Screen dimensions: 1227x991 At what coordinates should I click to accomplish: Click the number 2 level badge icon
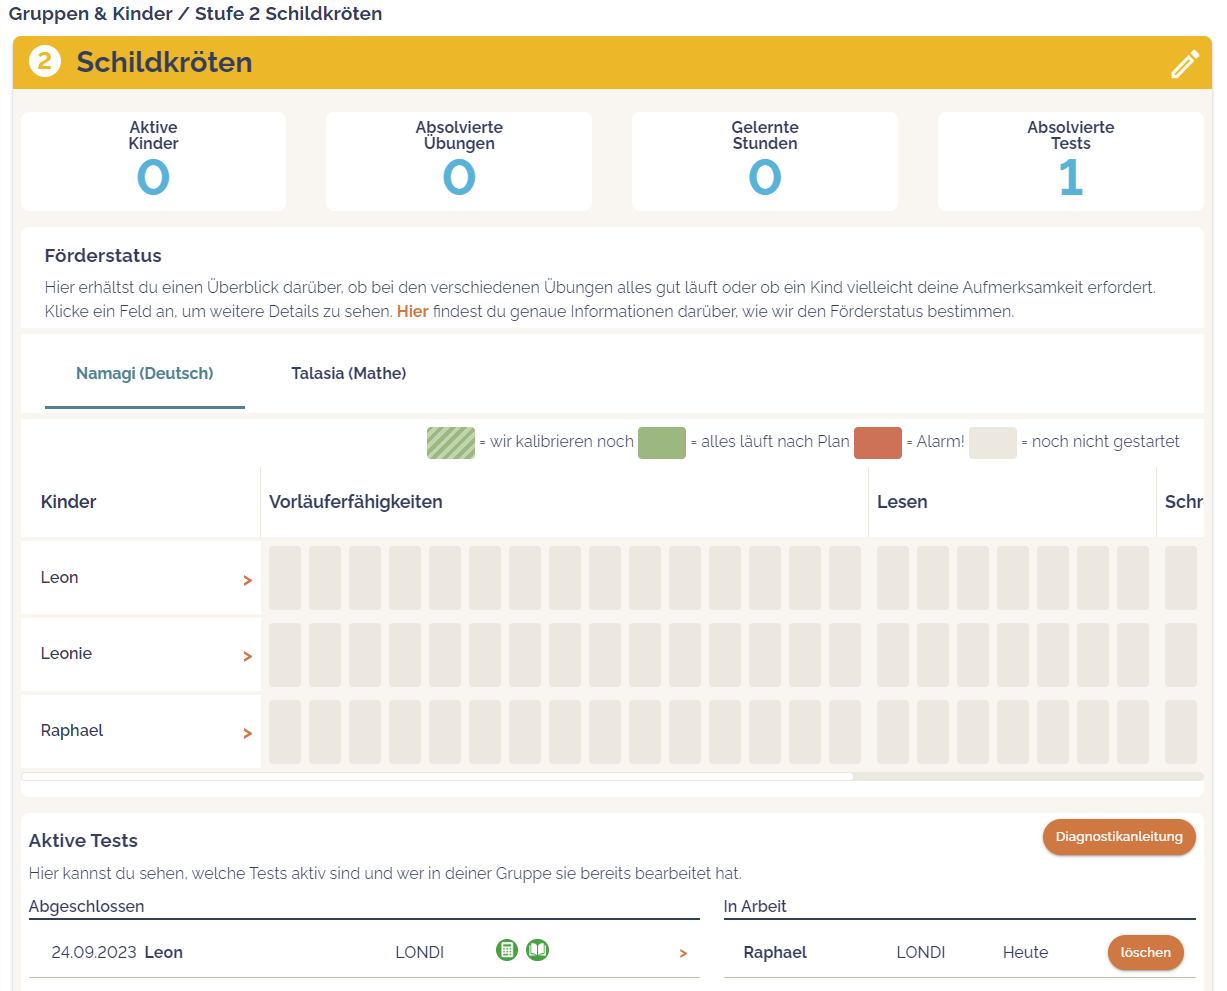coord(44,62)
